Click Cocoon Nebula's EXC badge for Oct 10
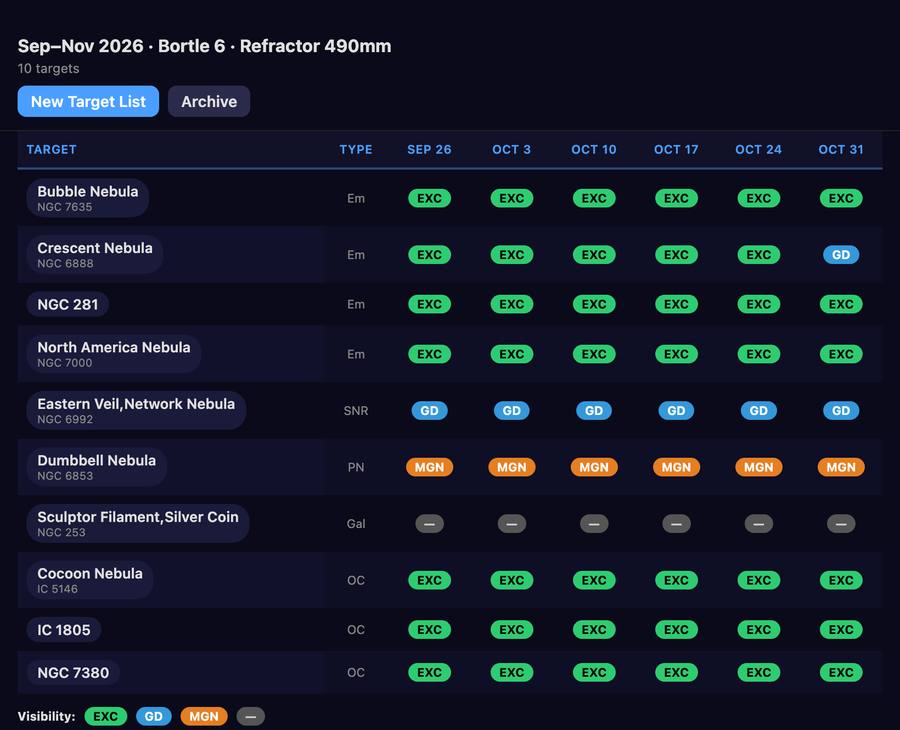This screenshot has height=730, width=900. (x=594, y=580)
